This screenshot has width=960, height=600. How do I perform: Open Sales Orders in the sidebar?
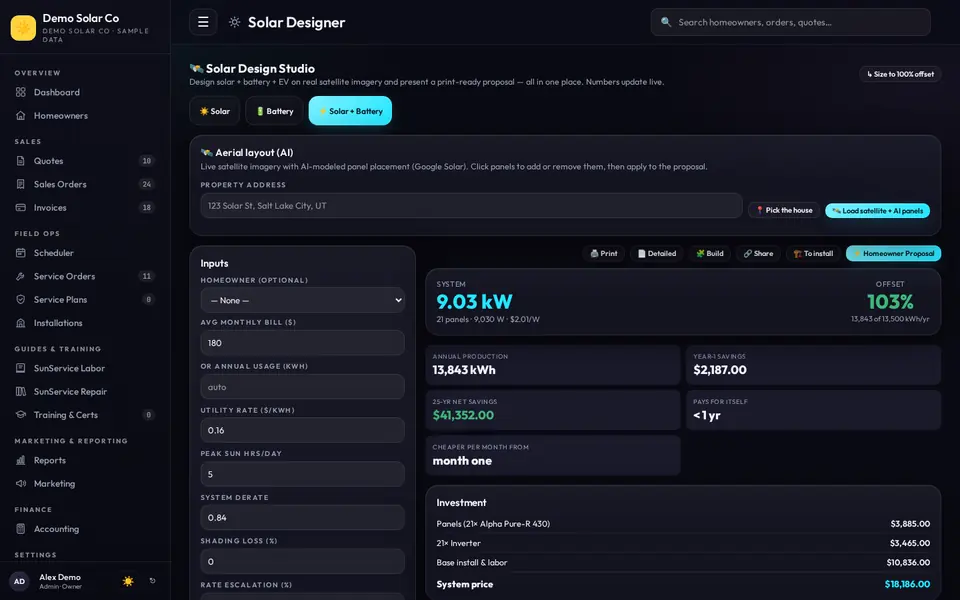[85, 184]
